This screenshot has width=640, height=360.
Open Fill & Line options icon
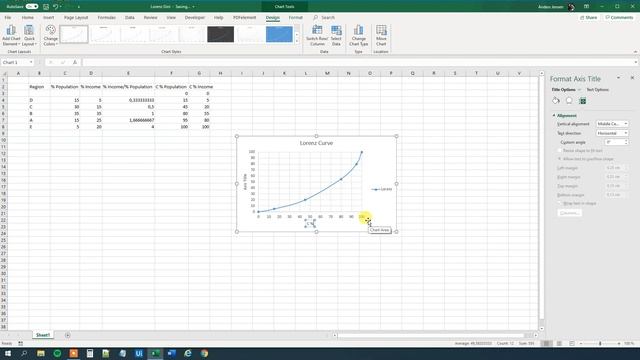(x=556, y=100)
